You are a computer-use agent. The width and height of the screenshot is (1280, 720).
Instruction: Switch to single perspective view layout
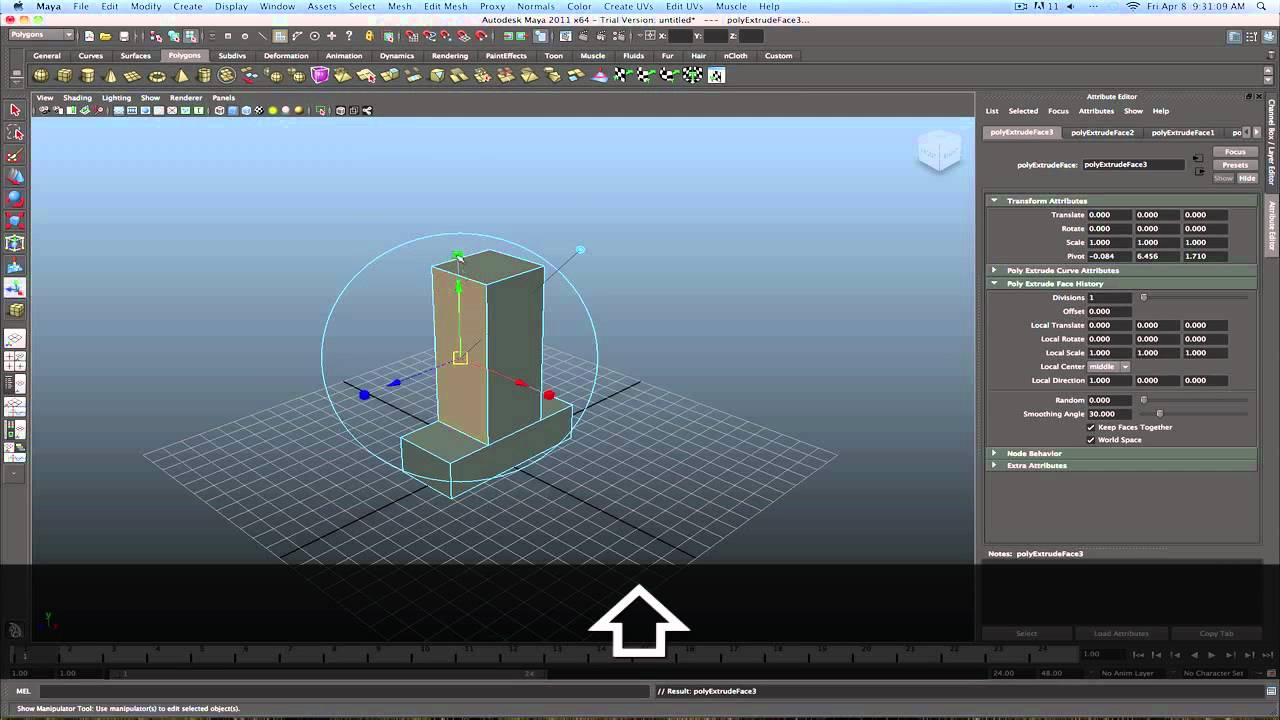point(15,340)
